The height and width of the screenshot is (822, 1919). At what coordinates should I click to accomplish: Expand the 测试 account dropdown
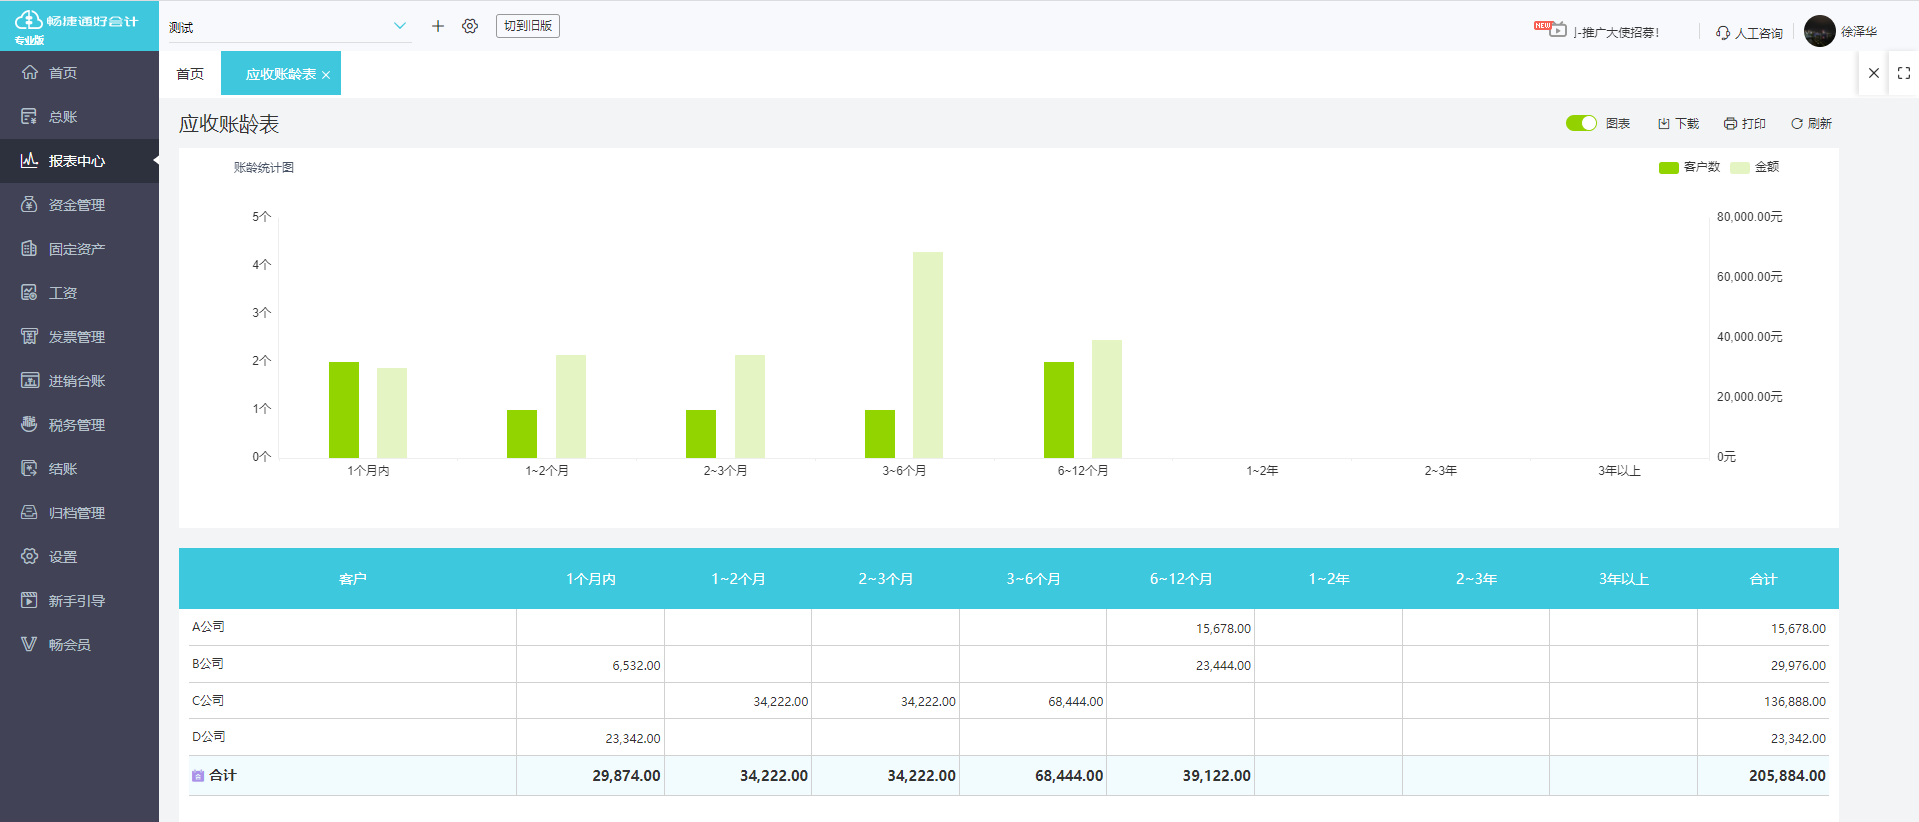[x=399, y=26]
